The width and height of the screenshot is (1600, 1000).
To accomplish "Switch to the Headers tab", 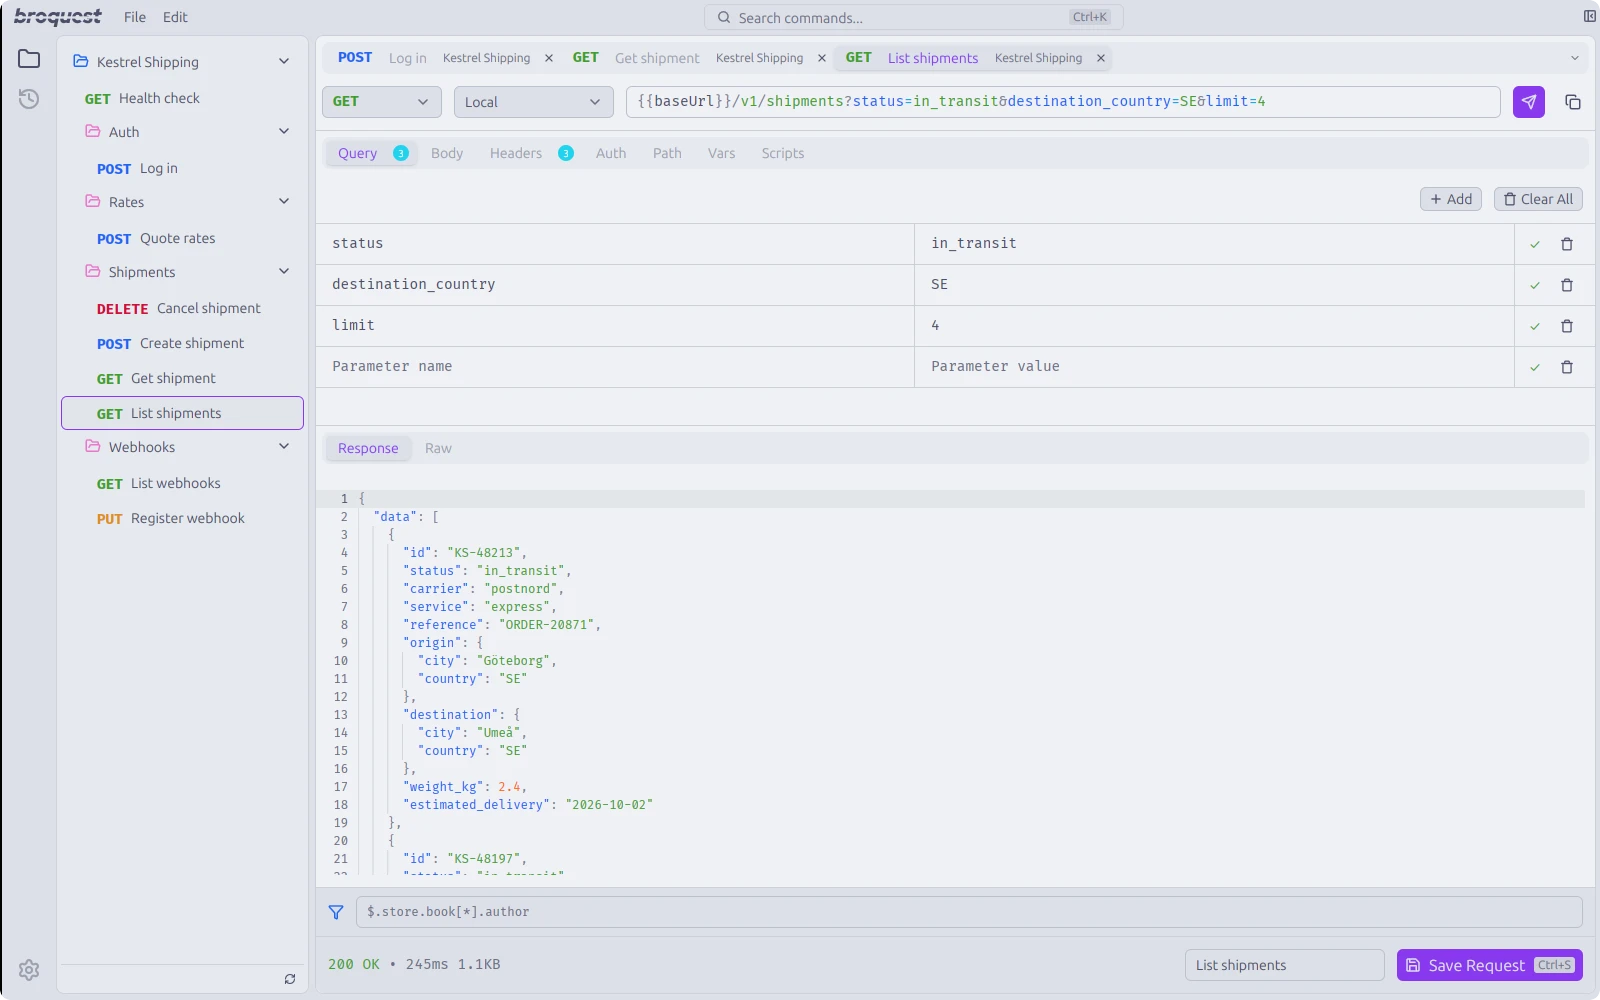I will (x=531, y=153).
